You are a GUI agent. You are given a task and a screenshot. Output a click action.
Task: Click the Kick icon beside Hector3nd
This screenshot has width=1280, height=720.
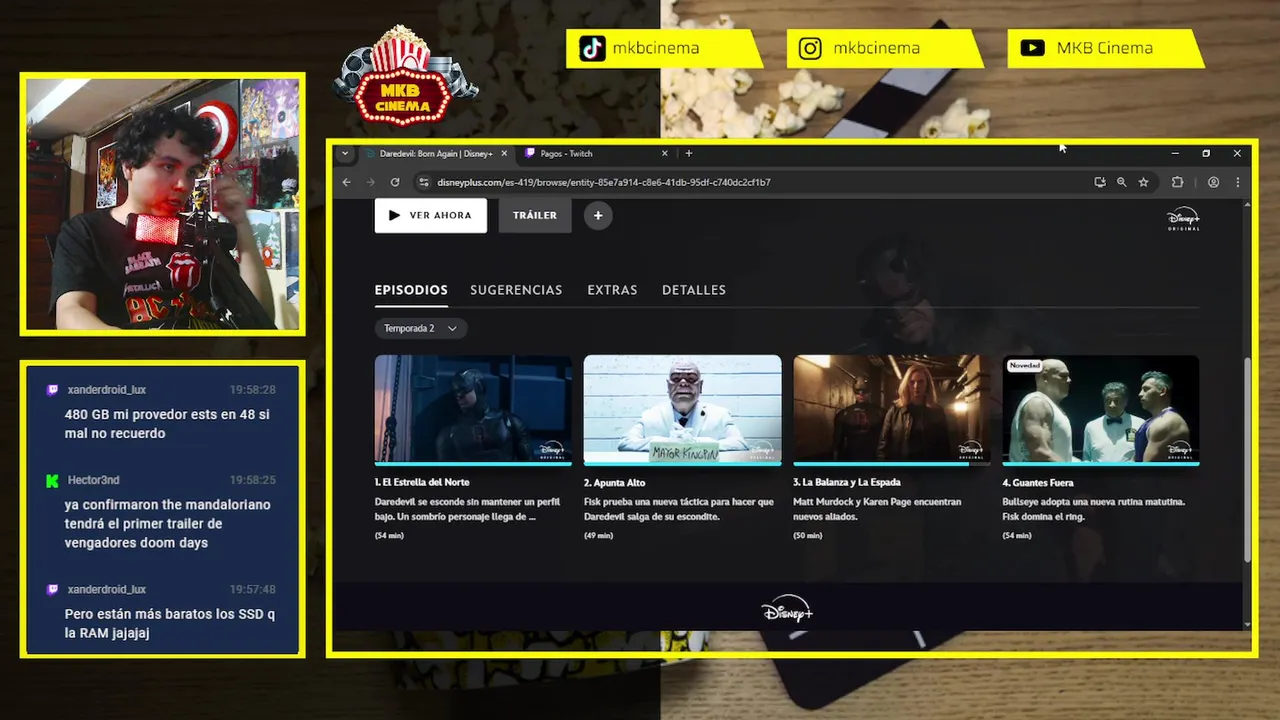52,480
